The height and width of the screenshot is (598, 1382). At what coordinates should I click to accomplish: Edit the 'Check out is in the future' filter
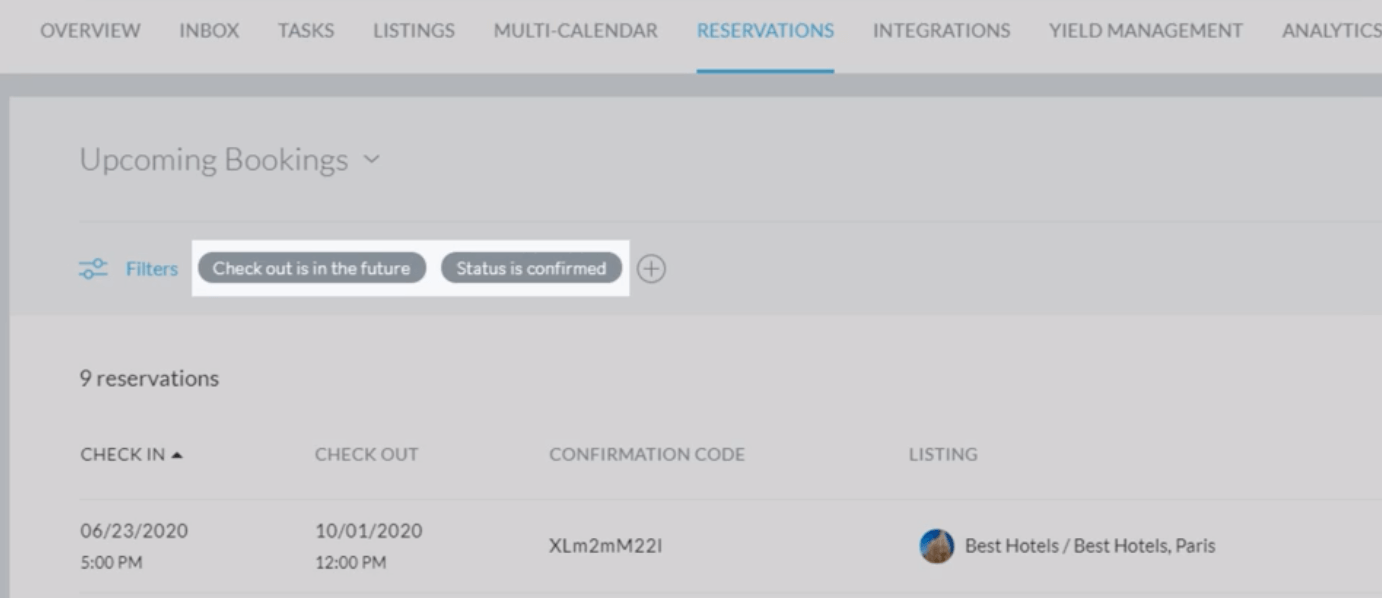point(311,268)
